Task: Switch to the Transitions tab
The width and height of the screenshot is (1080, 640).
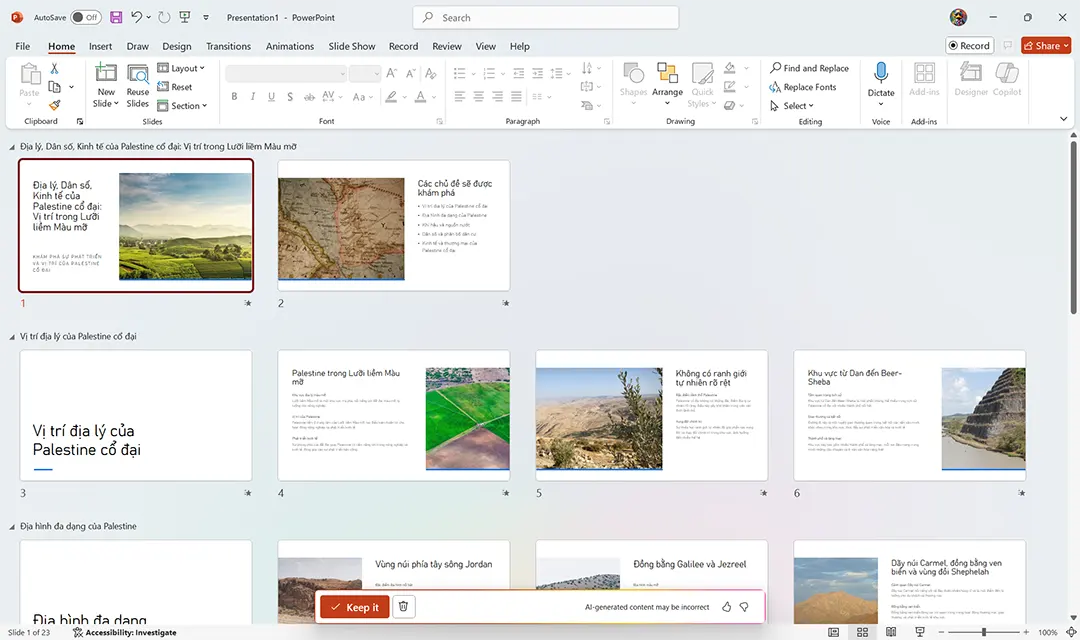Action: (x=228, y=46)
